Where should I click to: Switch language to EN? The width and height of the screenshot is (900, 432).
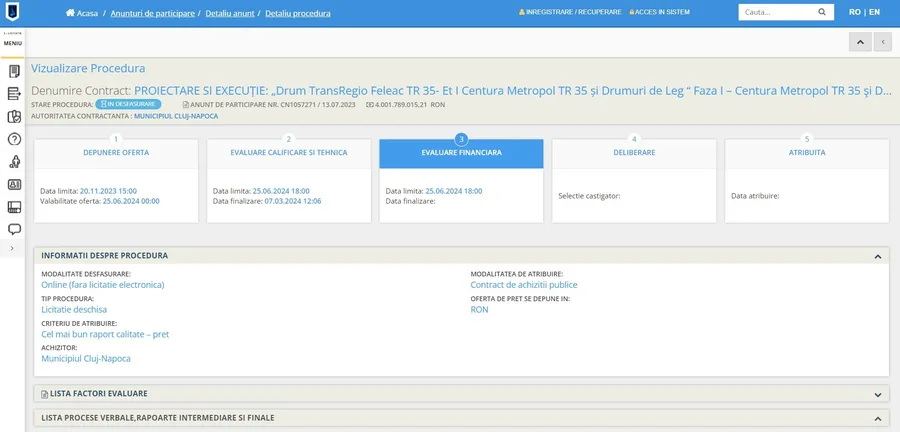[x=874, y=13]
